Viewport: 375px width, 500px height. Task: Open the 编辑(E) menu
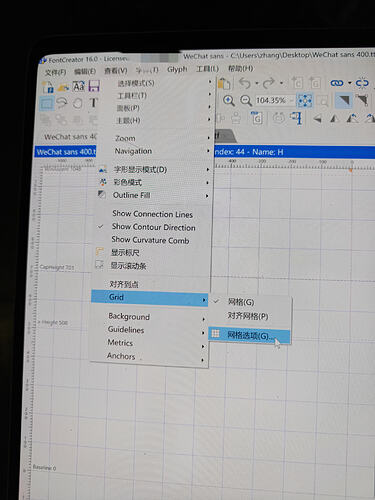coord(85,72)
